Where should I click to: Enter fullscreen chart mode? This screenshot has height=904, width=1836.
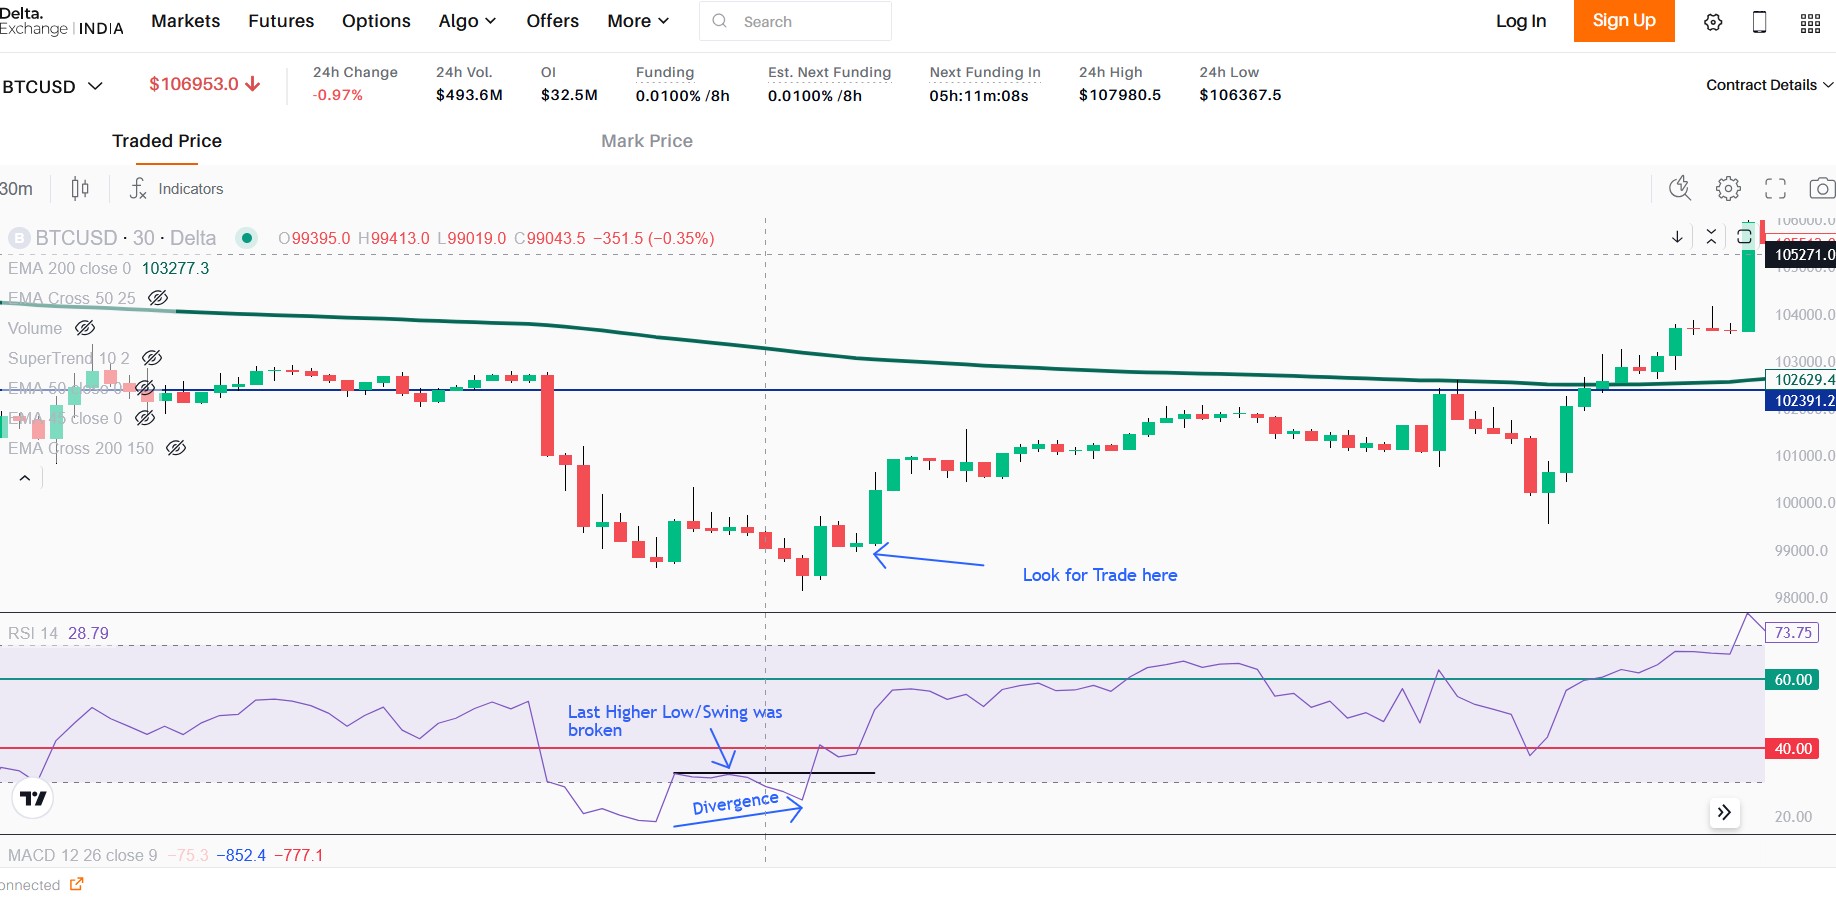pos(1775,188)
